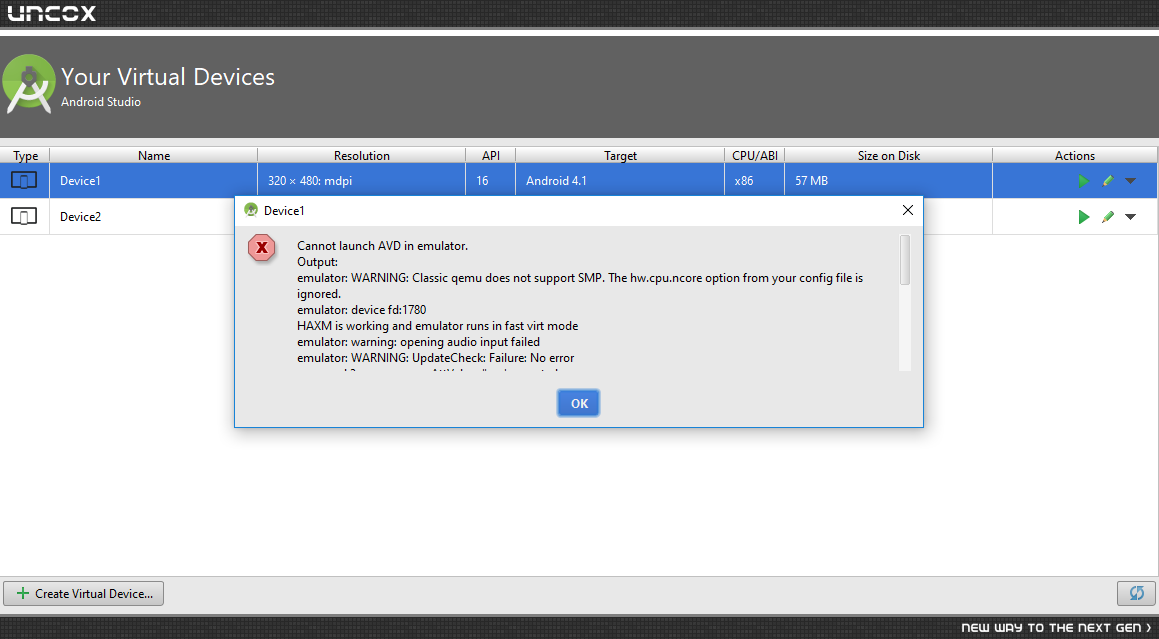Click 'NEW WAY TO THE NEXT GEN' footer link
This screenshot has width=1159, height=639.
1056,627
